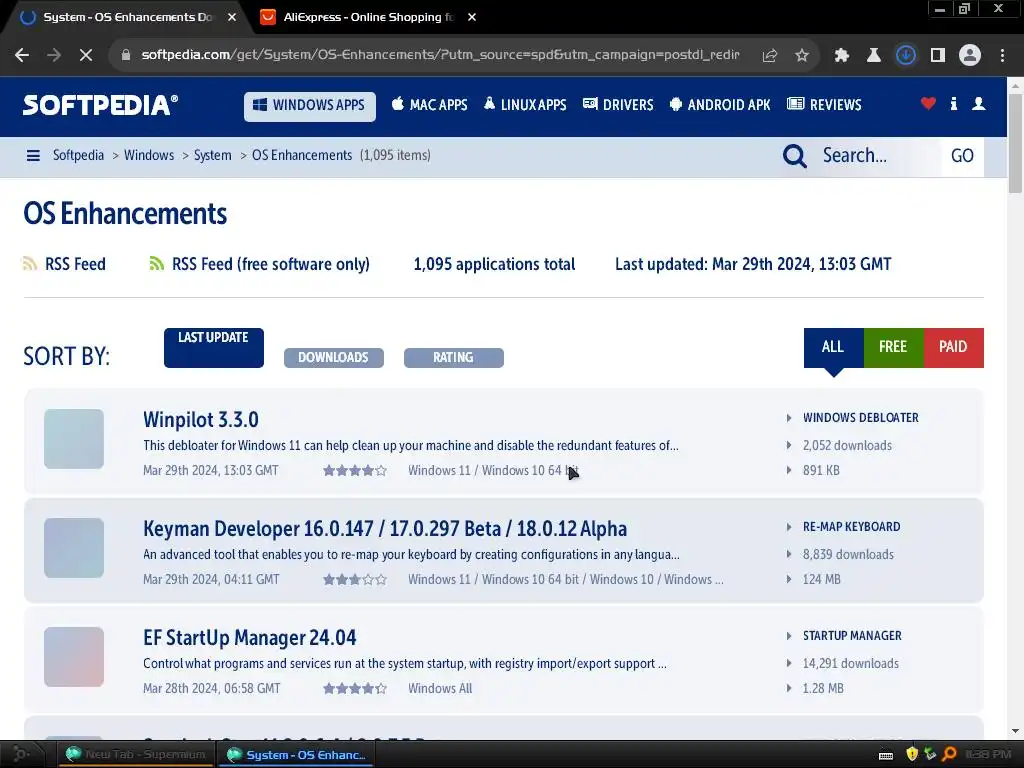Screen dimensions: 1024x768
Task: Open the flask experiments icon in the toolbar
Action: tap(873, 56)
